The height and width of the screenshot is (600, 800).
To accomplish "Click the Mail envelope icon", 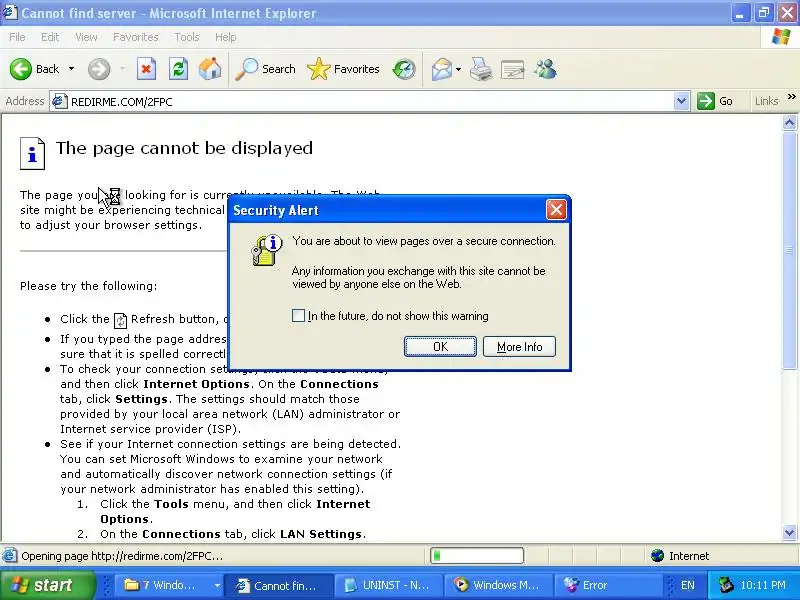I will click(441, 69).
